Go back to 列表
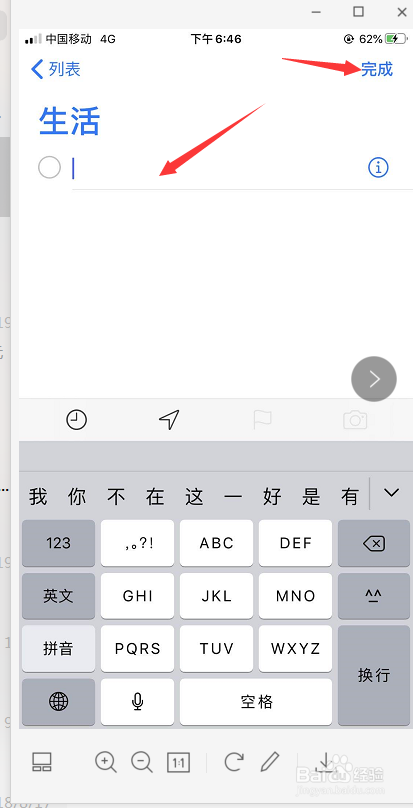The image size is (413, 808). (56, 69)
